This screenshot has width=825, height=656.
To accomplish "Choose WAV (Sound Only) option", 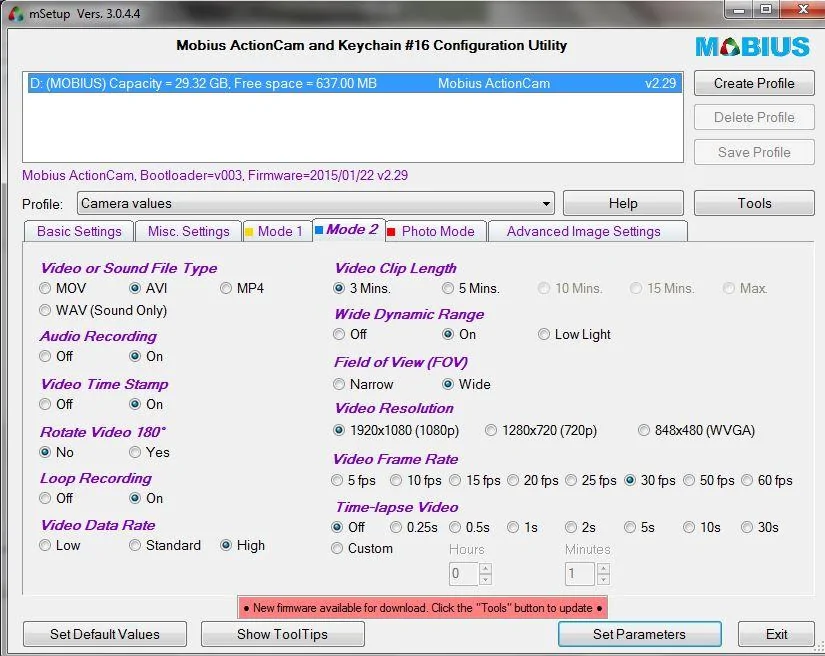I will click(103, 310).
